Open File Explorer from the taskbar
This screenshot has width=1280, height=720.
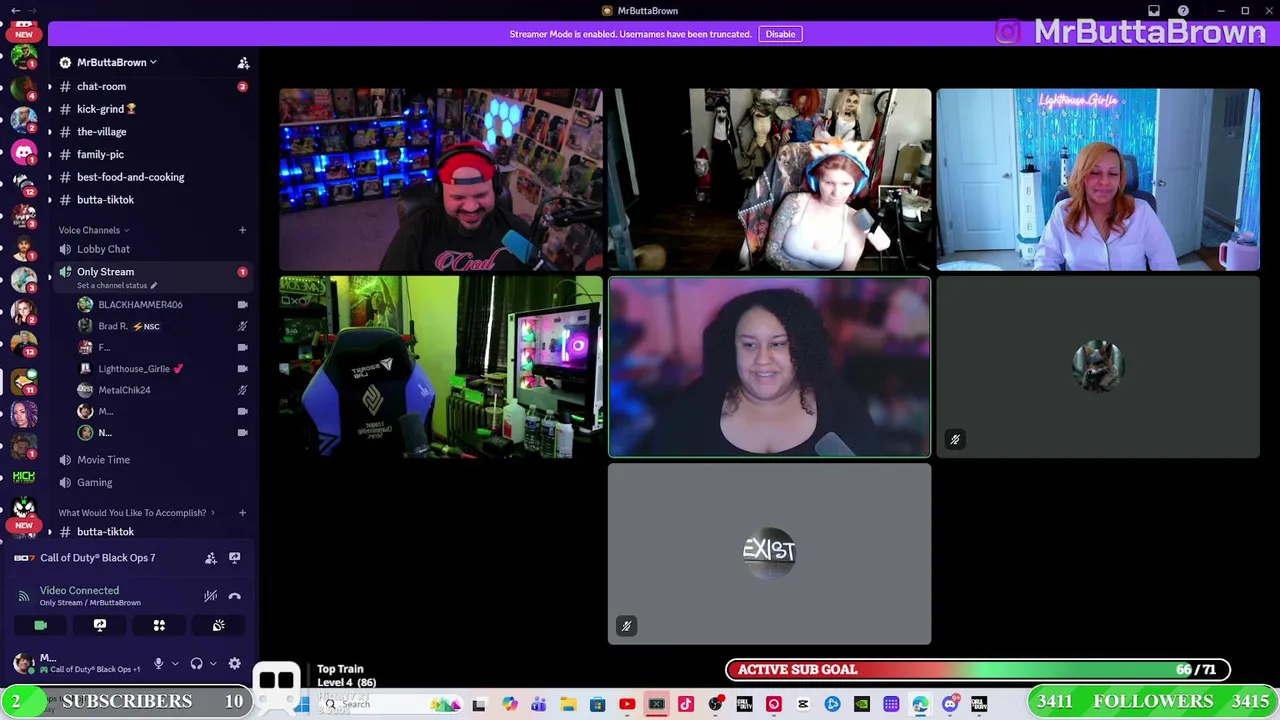(x=568, y=704)
